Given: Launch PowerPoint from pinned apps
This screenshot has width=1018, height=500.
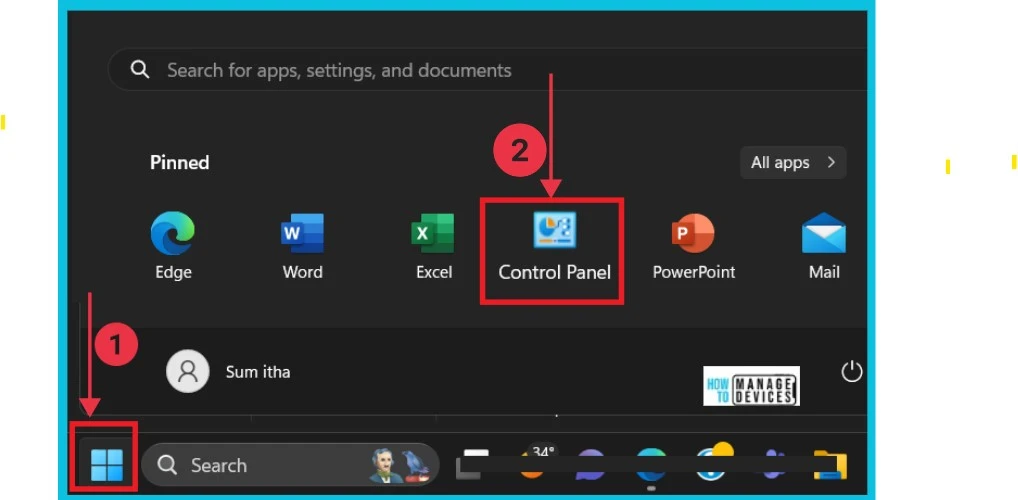Looking at the screenshot, I should pos(693,246).
